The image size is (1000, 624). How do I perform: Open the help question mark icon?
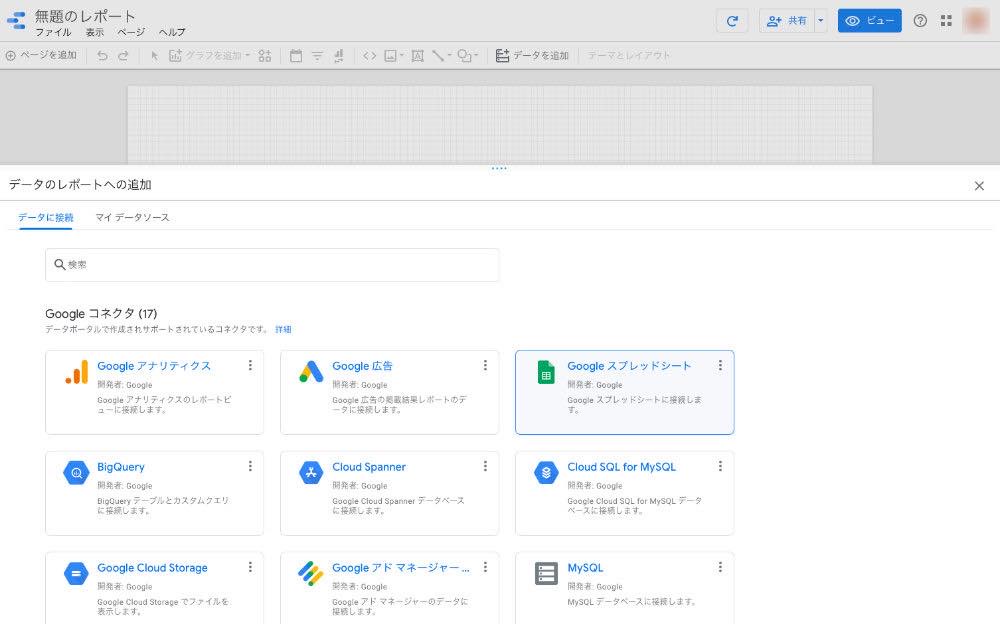coord(920,21)
